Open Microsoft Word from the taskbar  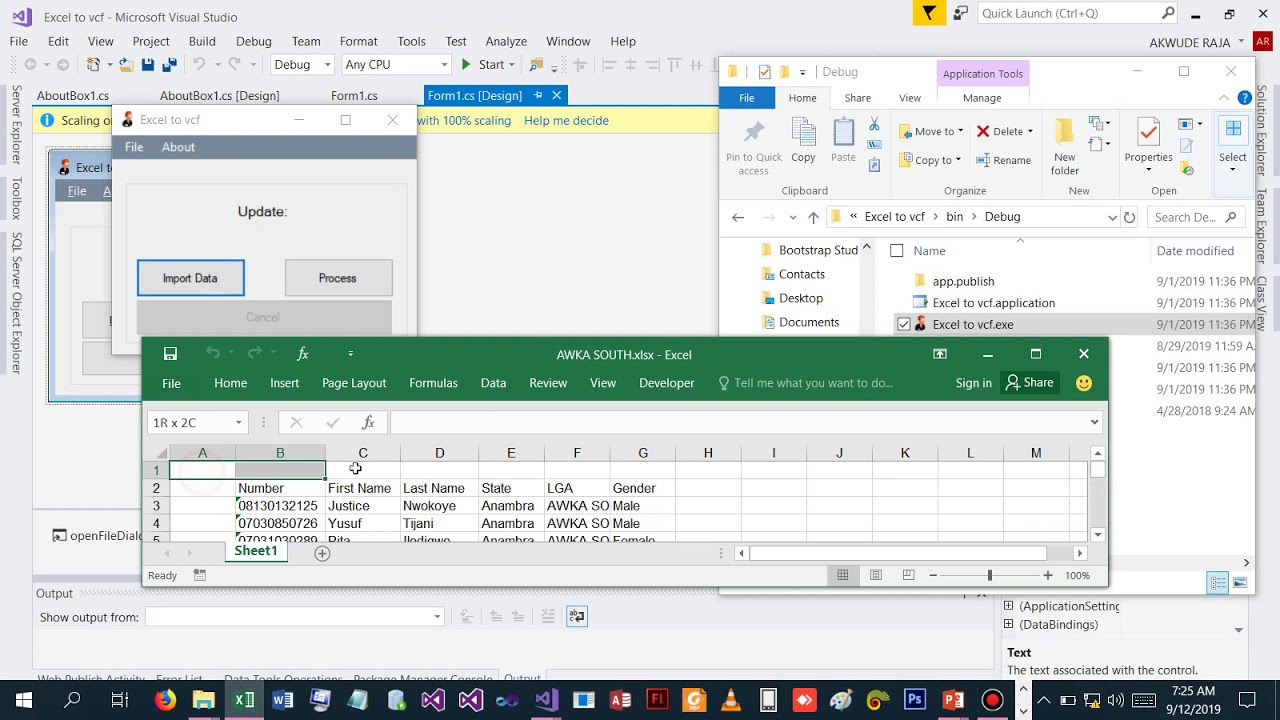pyautogui.click(x=281, y=700)
